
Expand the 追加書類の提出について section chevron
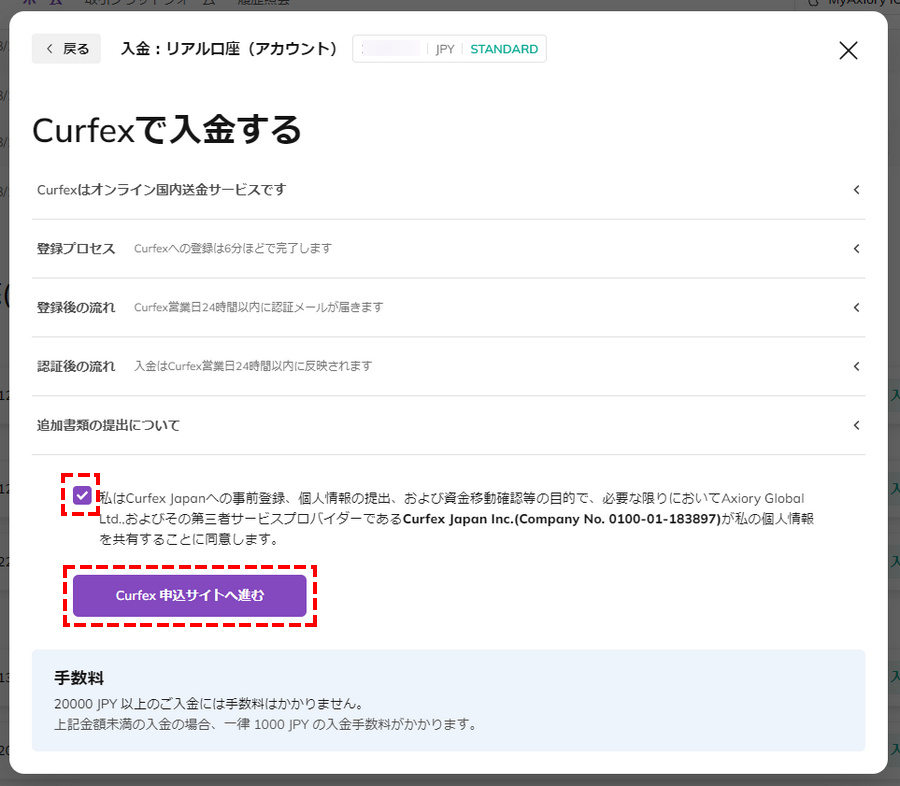[856, 425]
